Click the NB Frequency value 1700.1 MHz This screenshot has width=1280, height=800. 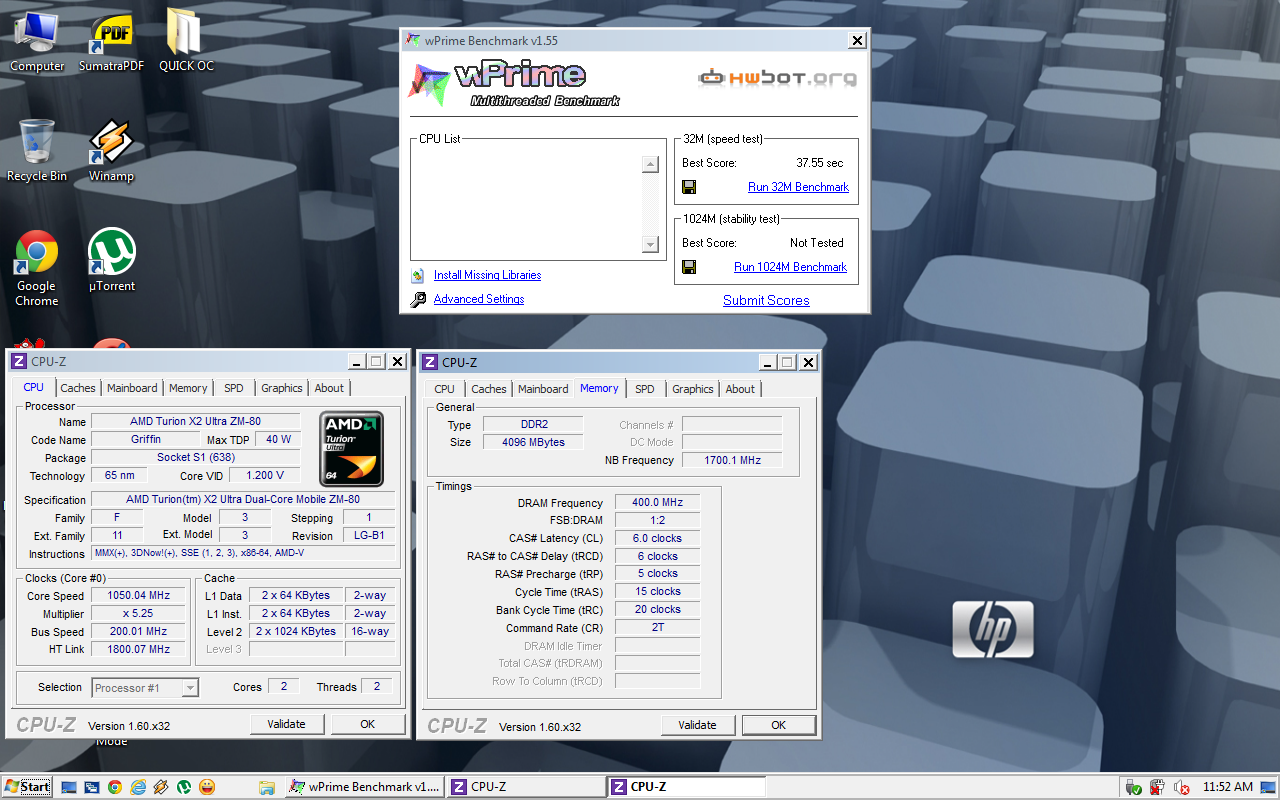click(x=732, y=460)
